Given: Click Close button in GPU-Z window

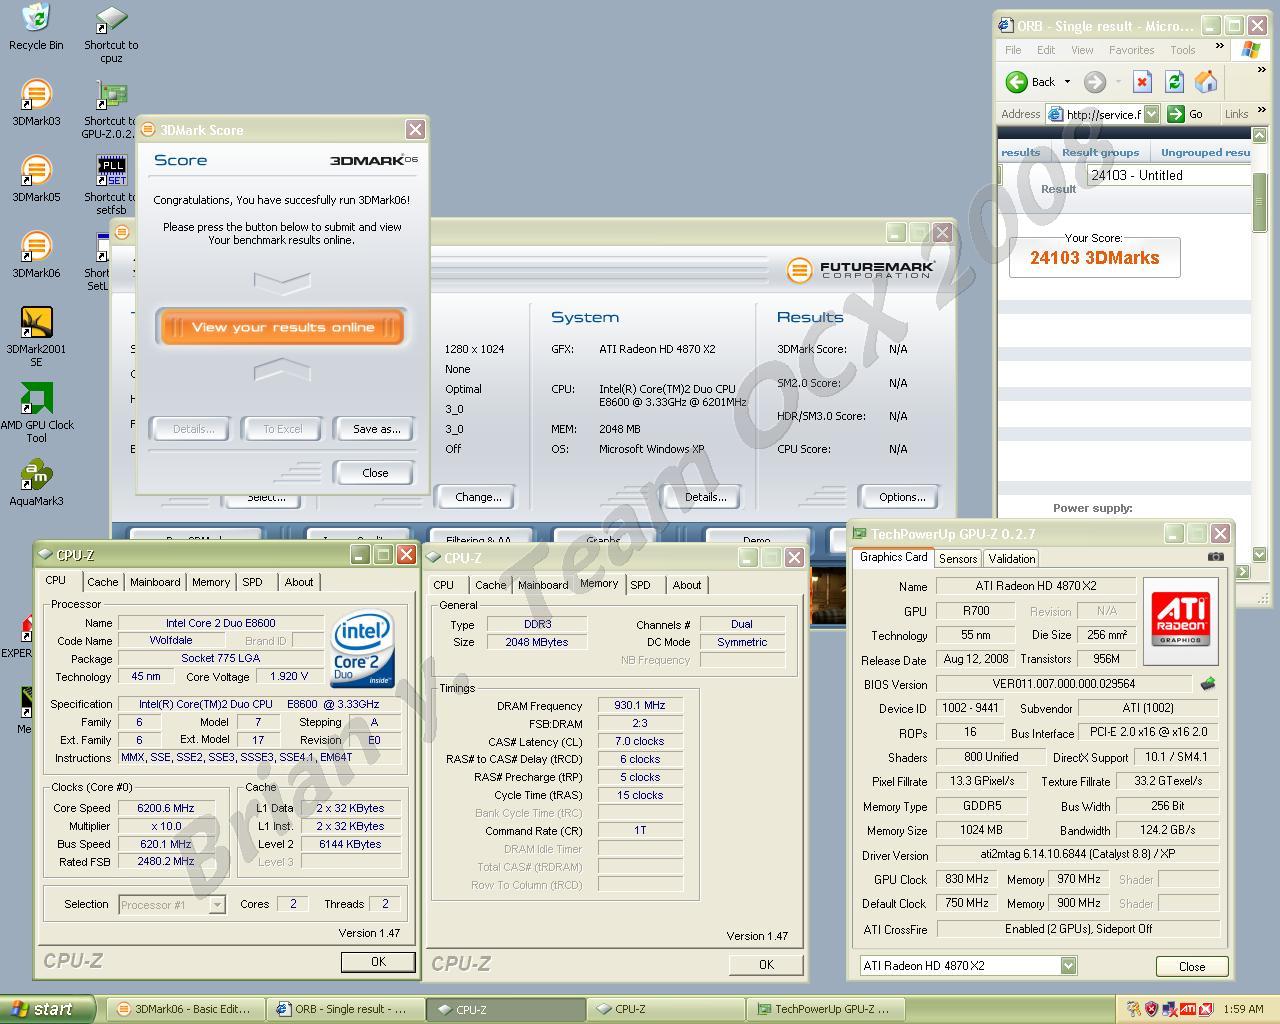Looking at the screenshot, I should (1192, 966).
